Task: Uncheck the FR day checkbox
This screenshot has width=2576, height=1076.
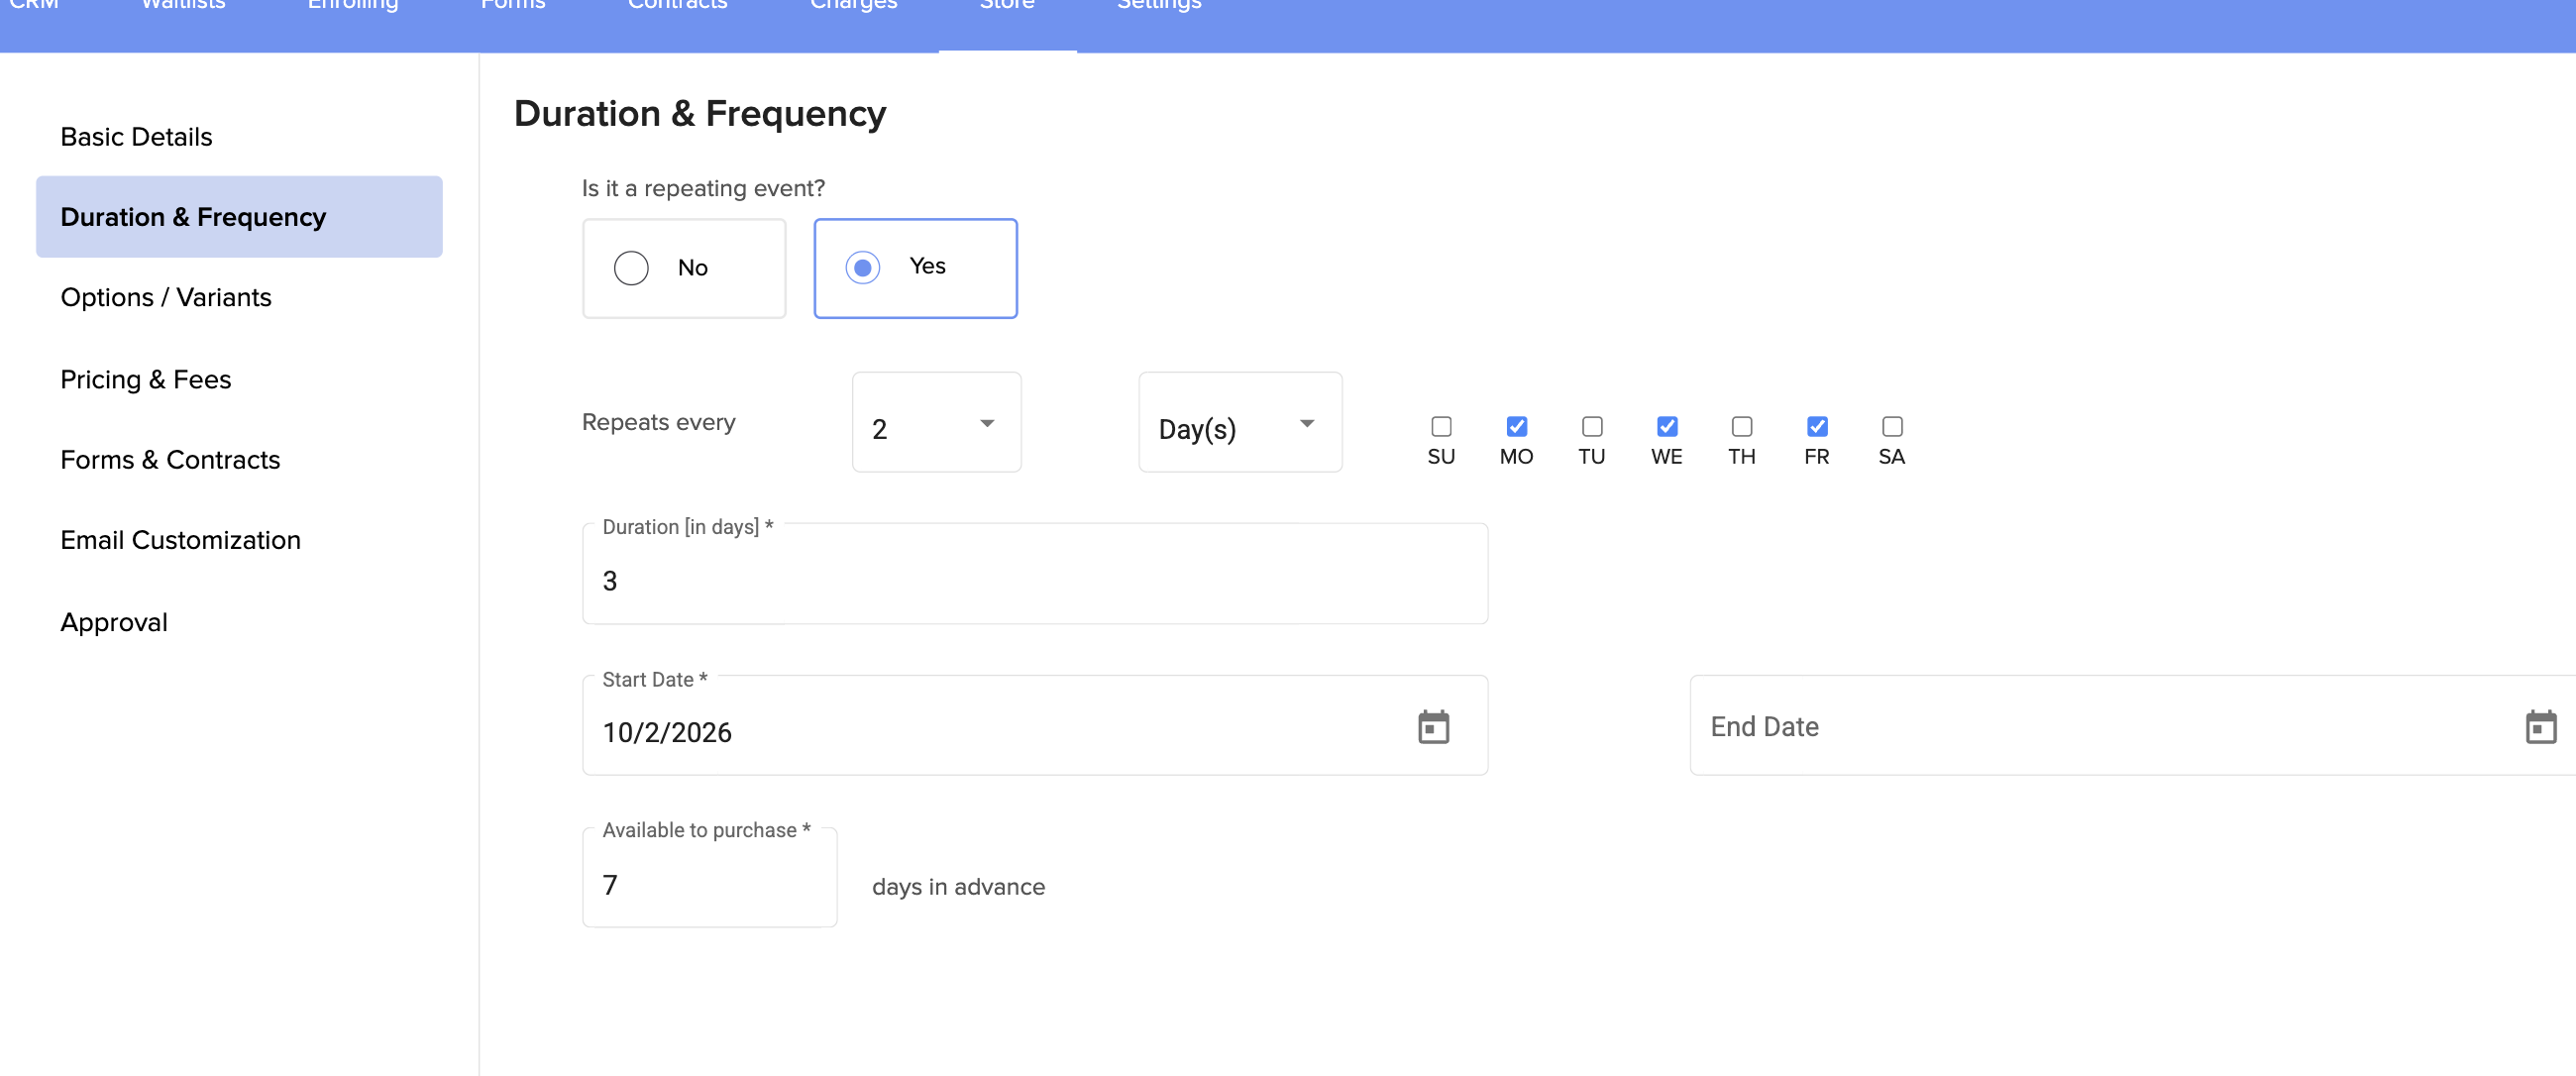Action: point(1817,427)
